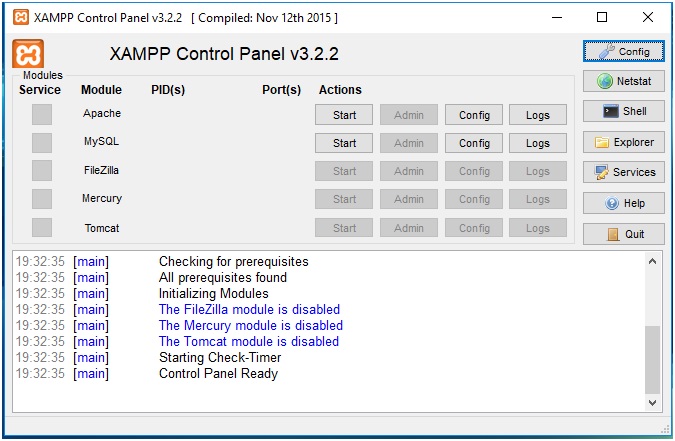
Task: Click log line 'All prerequisites found'
Action: (223, 277)
